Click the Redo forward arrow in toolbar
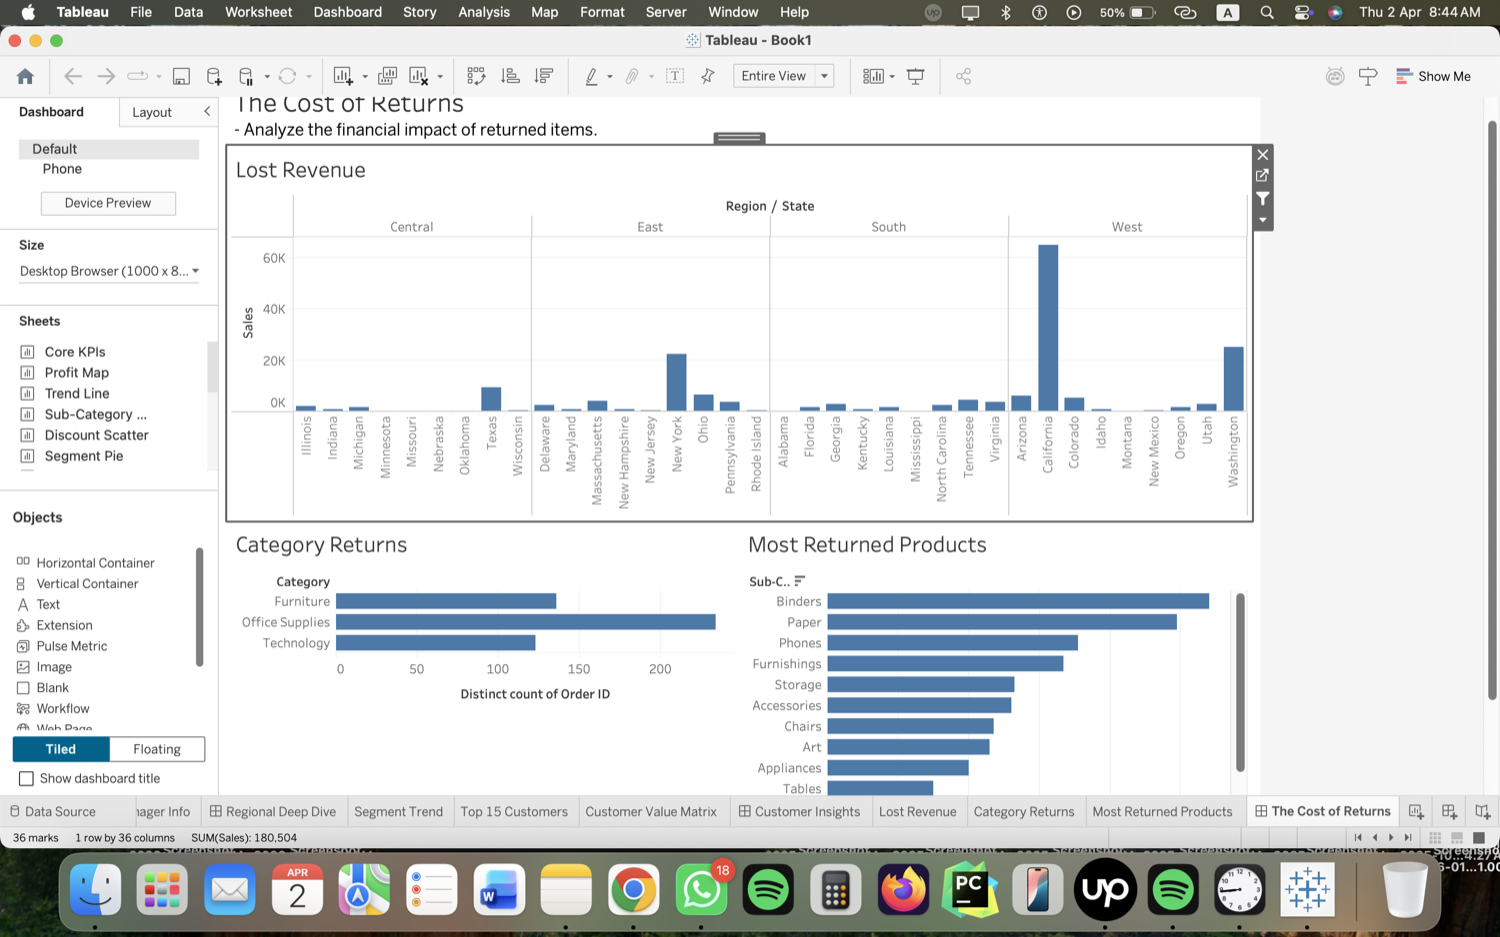 pyautogui.click(x=105, y=76)
